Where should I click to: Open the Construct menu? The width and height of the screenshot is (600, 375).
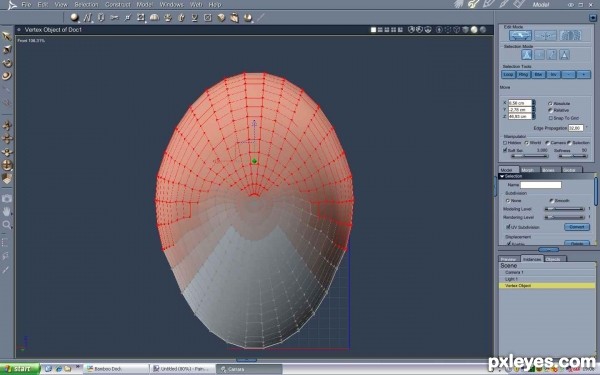118,5
